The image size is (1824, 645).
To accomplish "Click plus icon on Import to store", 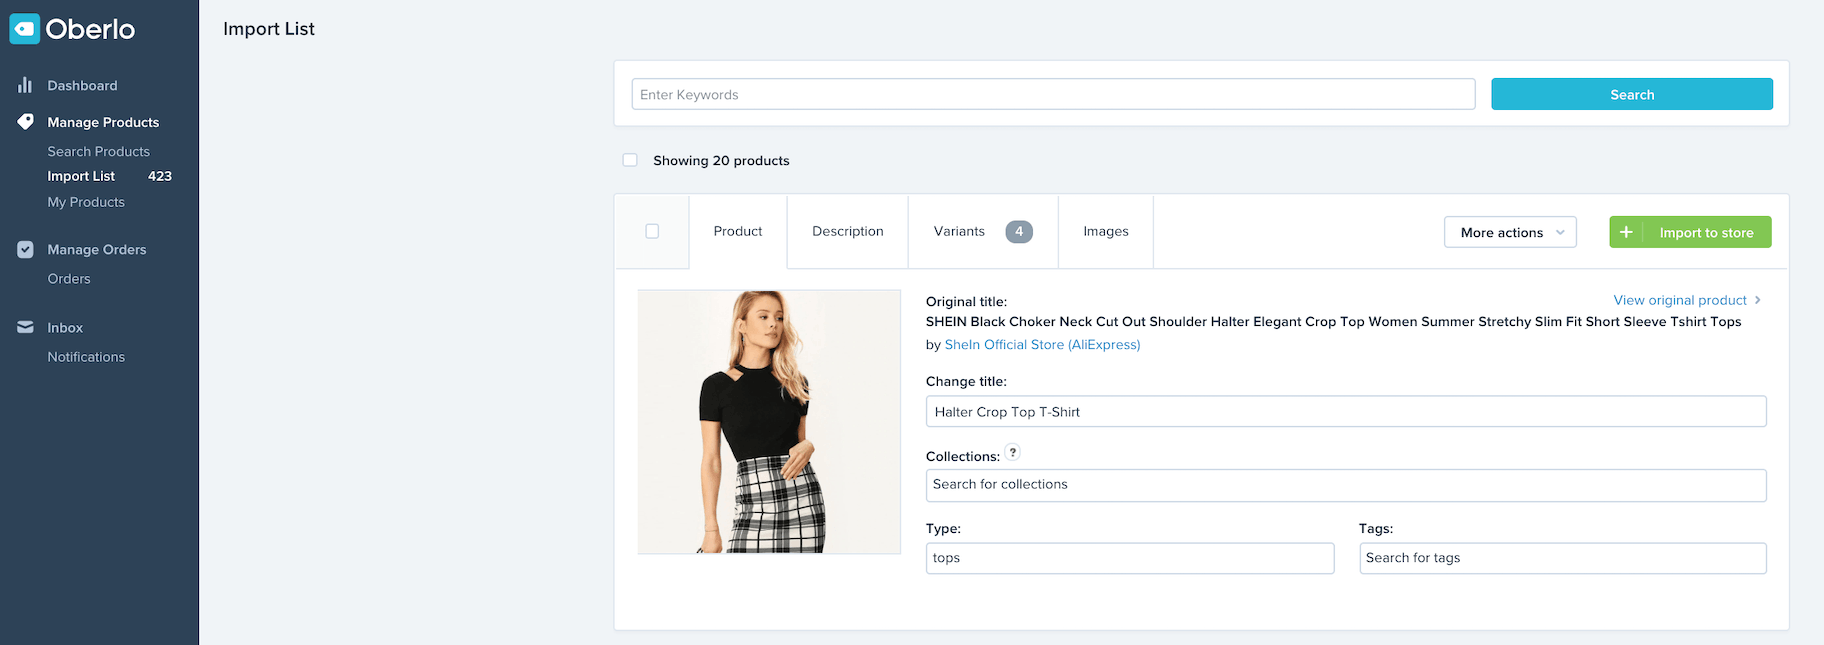I will [x=1626, y=232].
